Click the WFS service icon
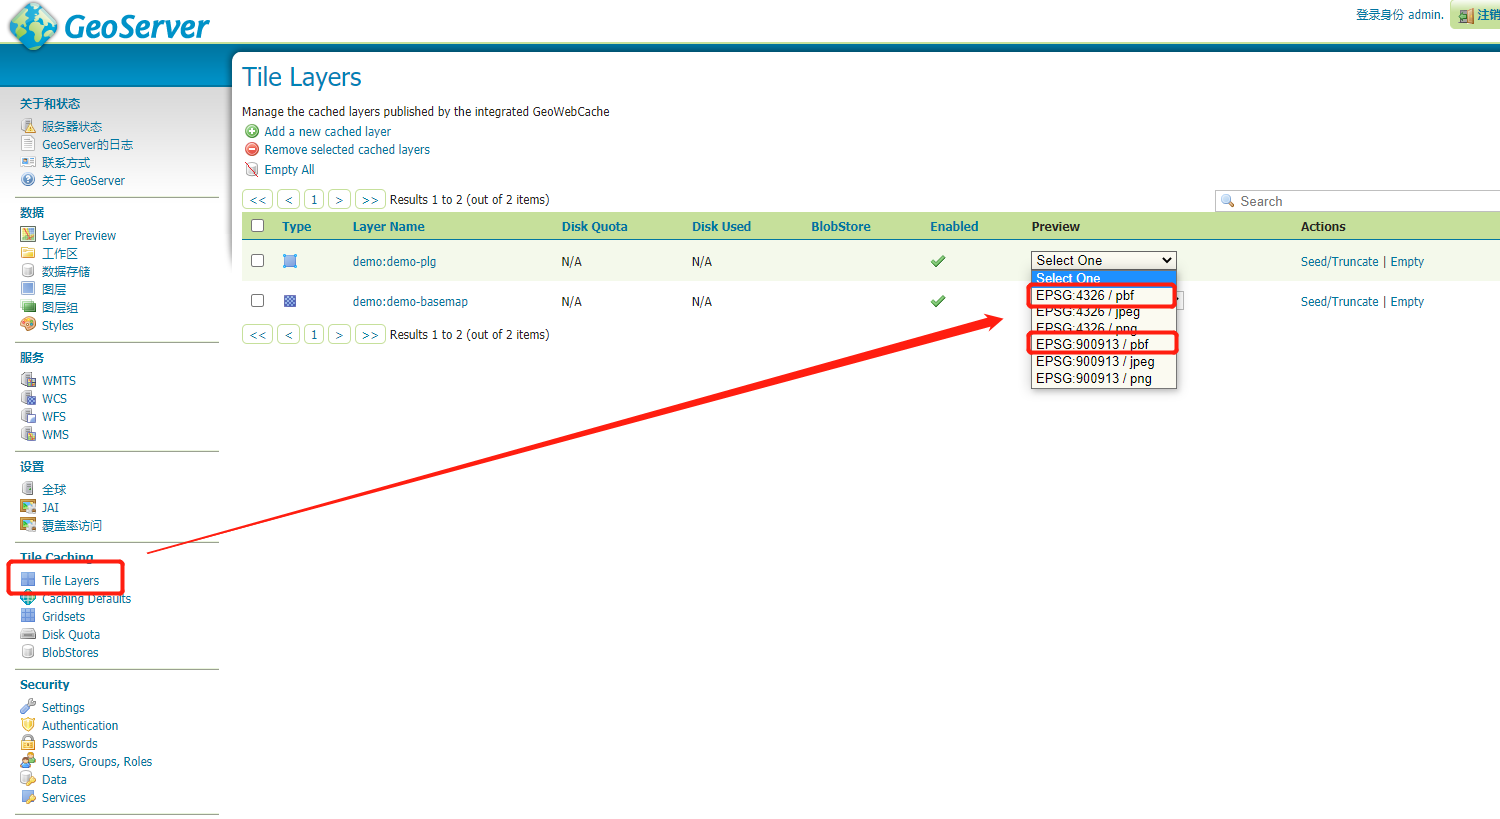The width and height of the screenshot is (1500, 819). (x=28, y=416)
